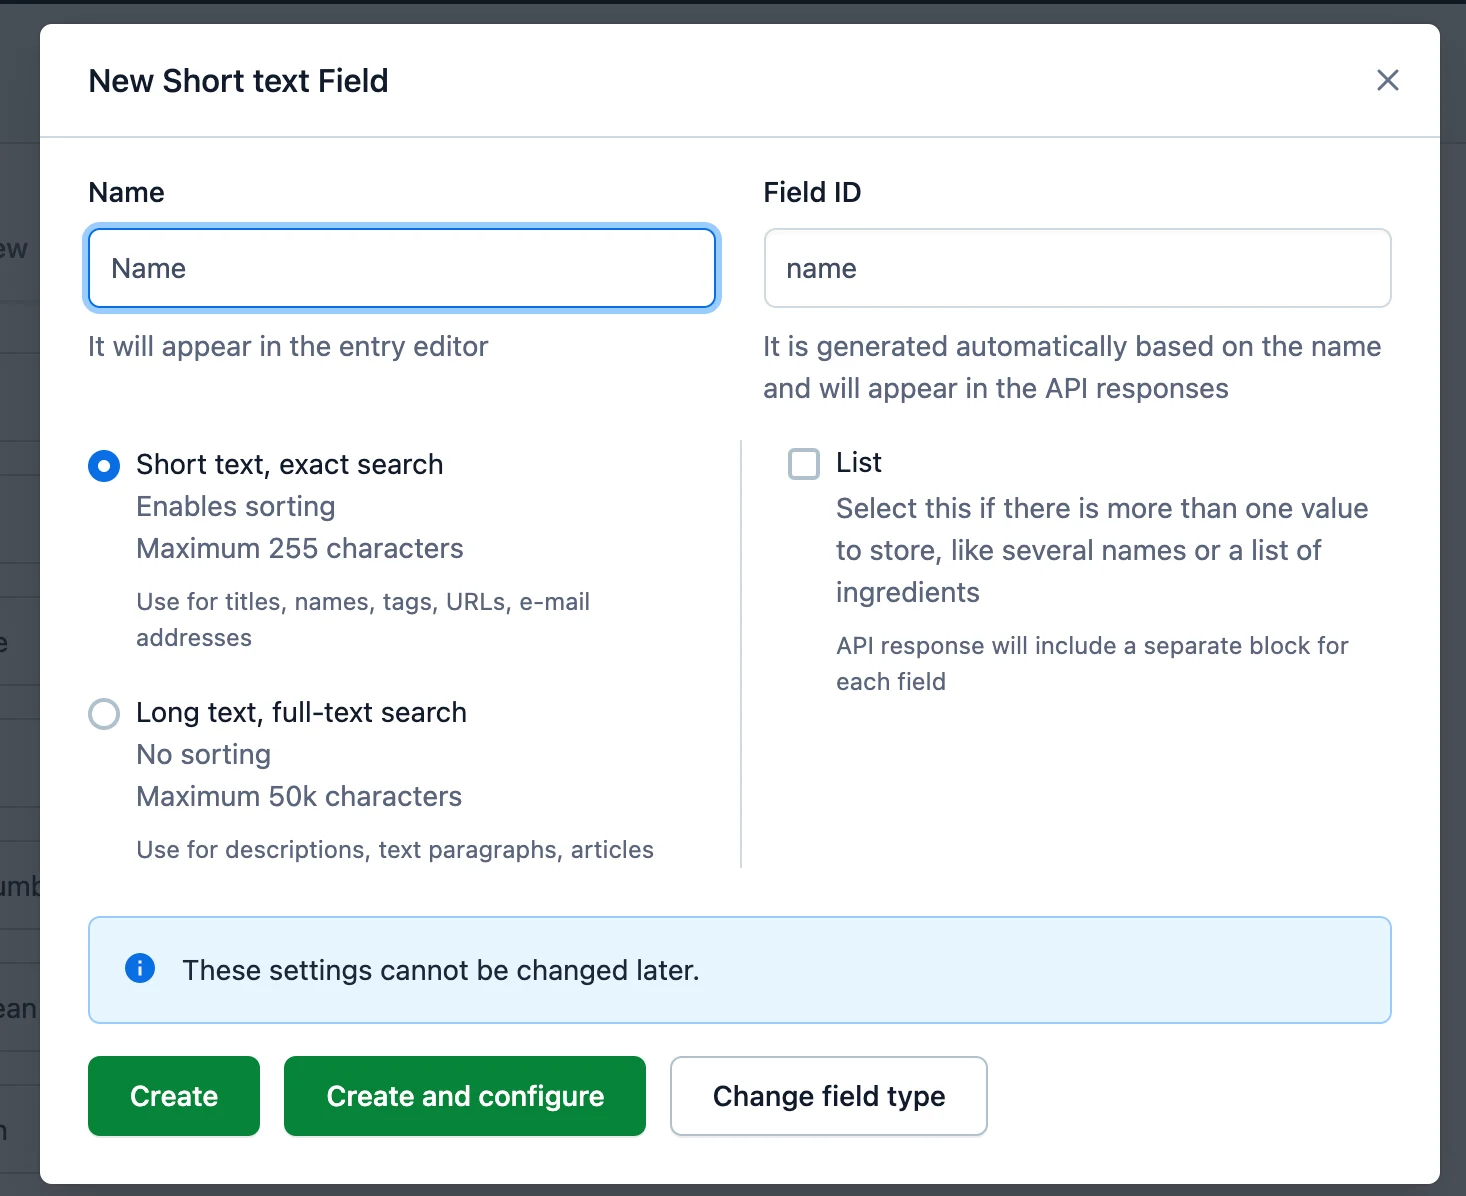Click Create and configure button
Viewport: 1466px width, 1196px height.
pos(465,1096)
